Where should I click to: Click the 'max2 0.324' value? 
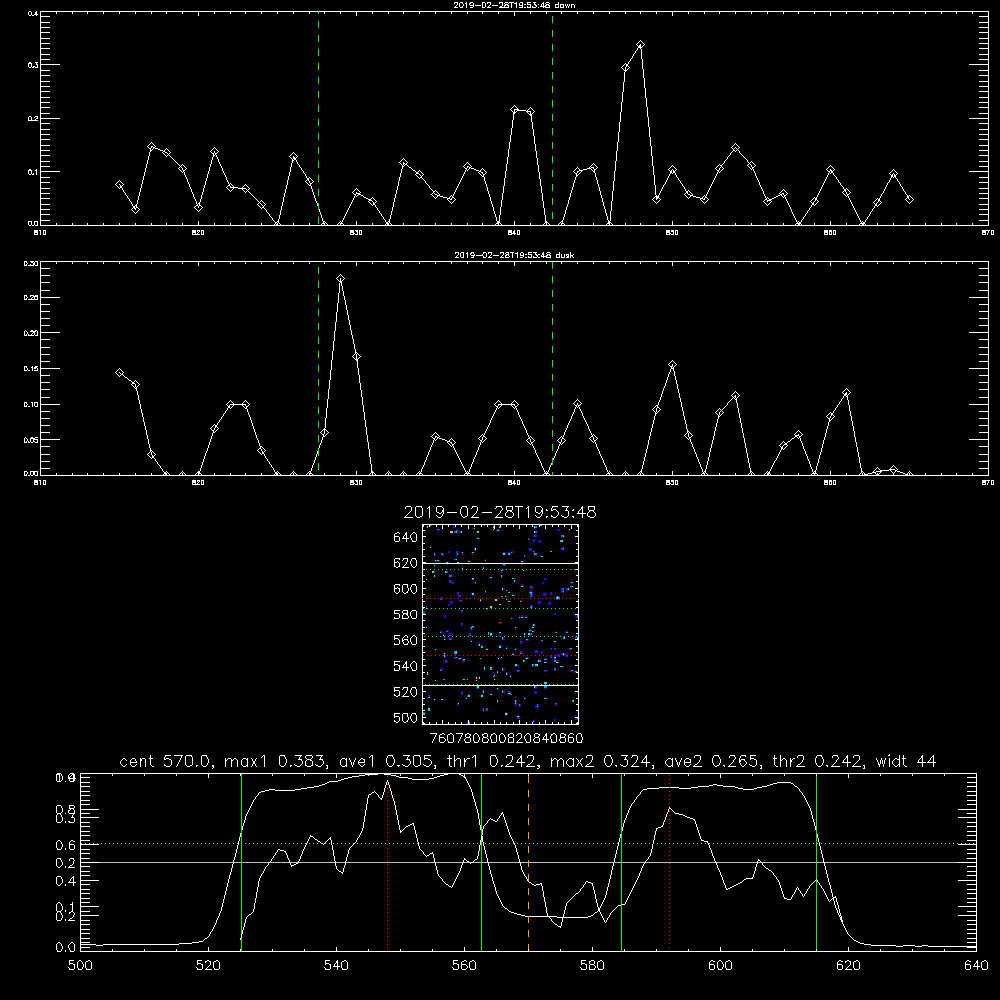coord(601,761)
